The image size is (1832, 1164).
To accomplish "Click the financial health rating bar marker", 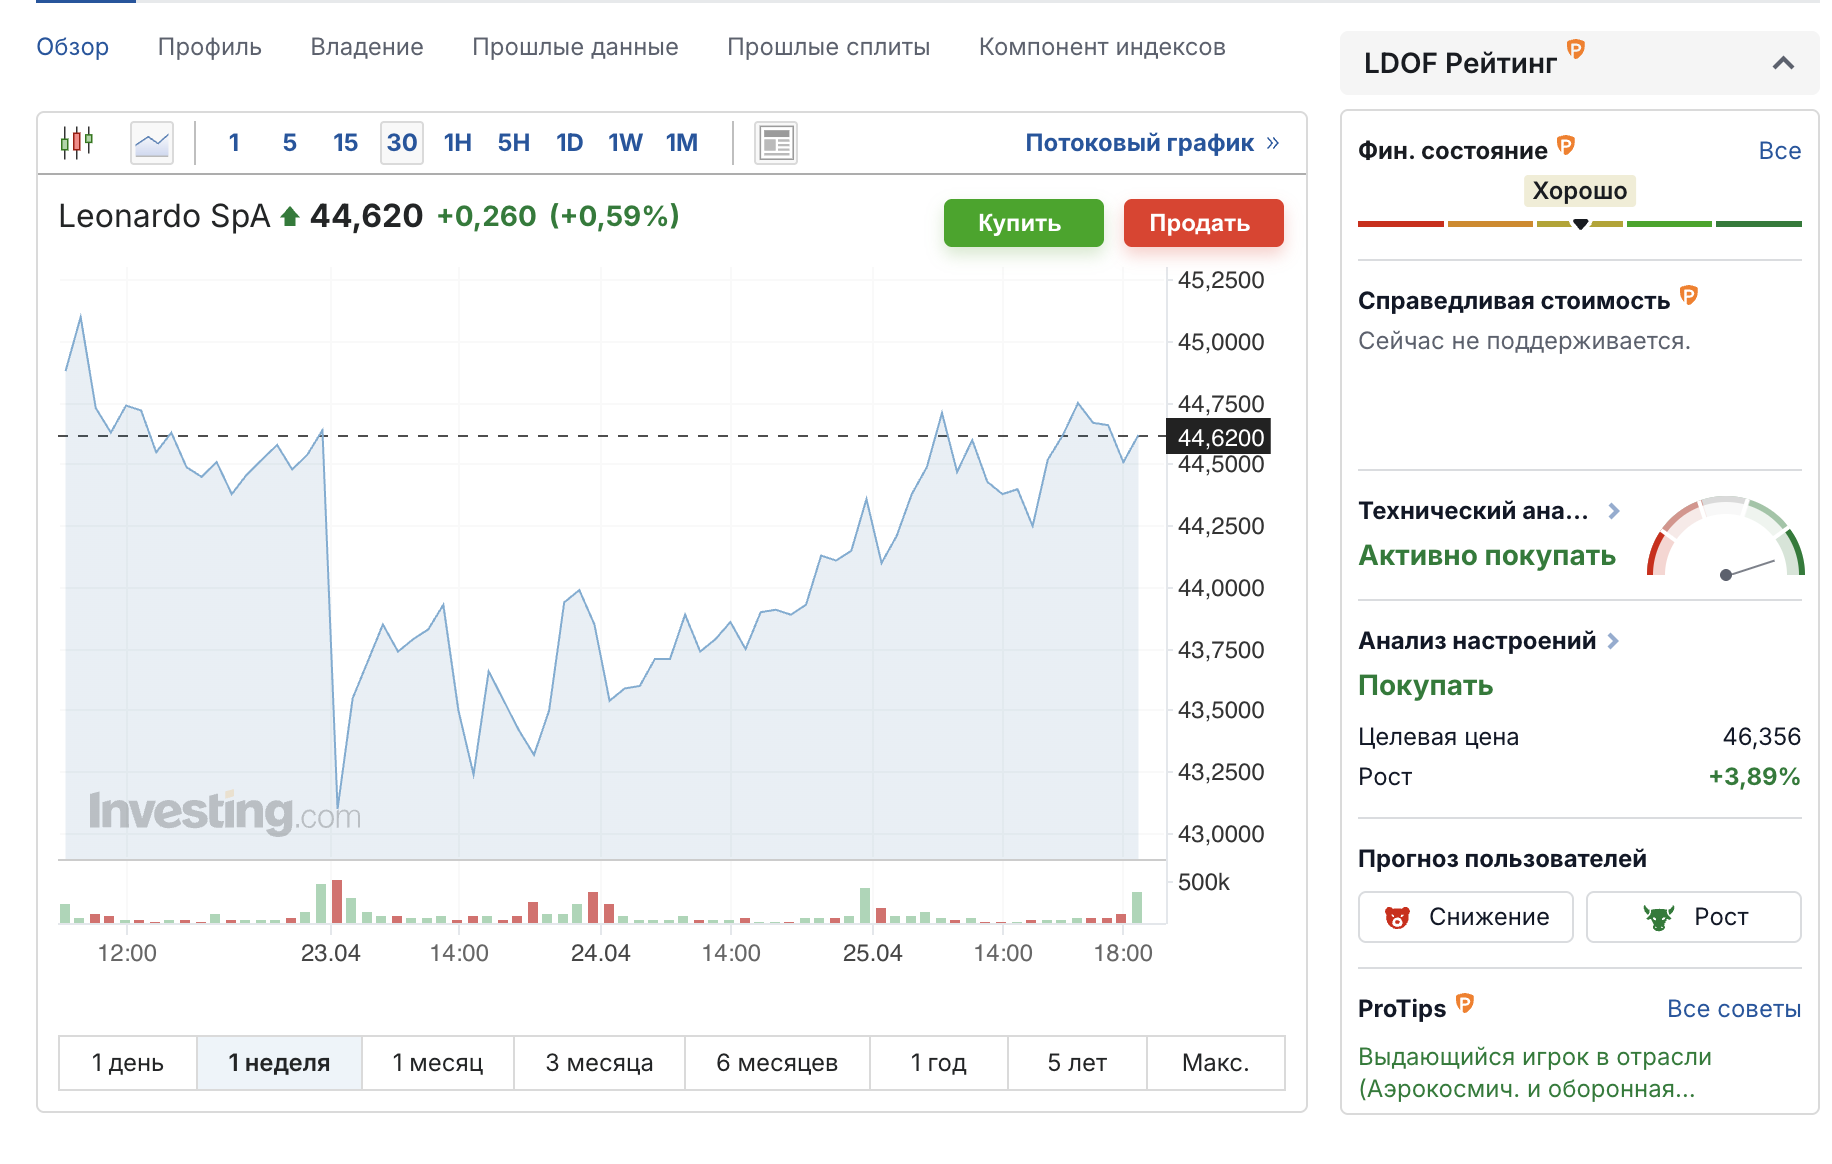I will tap(1580, 224).
